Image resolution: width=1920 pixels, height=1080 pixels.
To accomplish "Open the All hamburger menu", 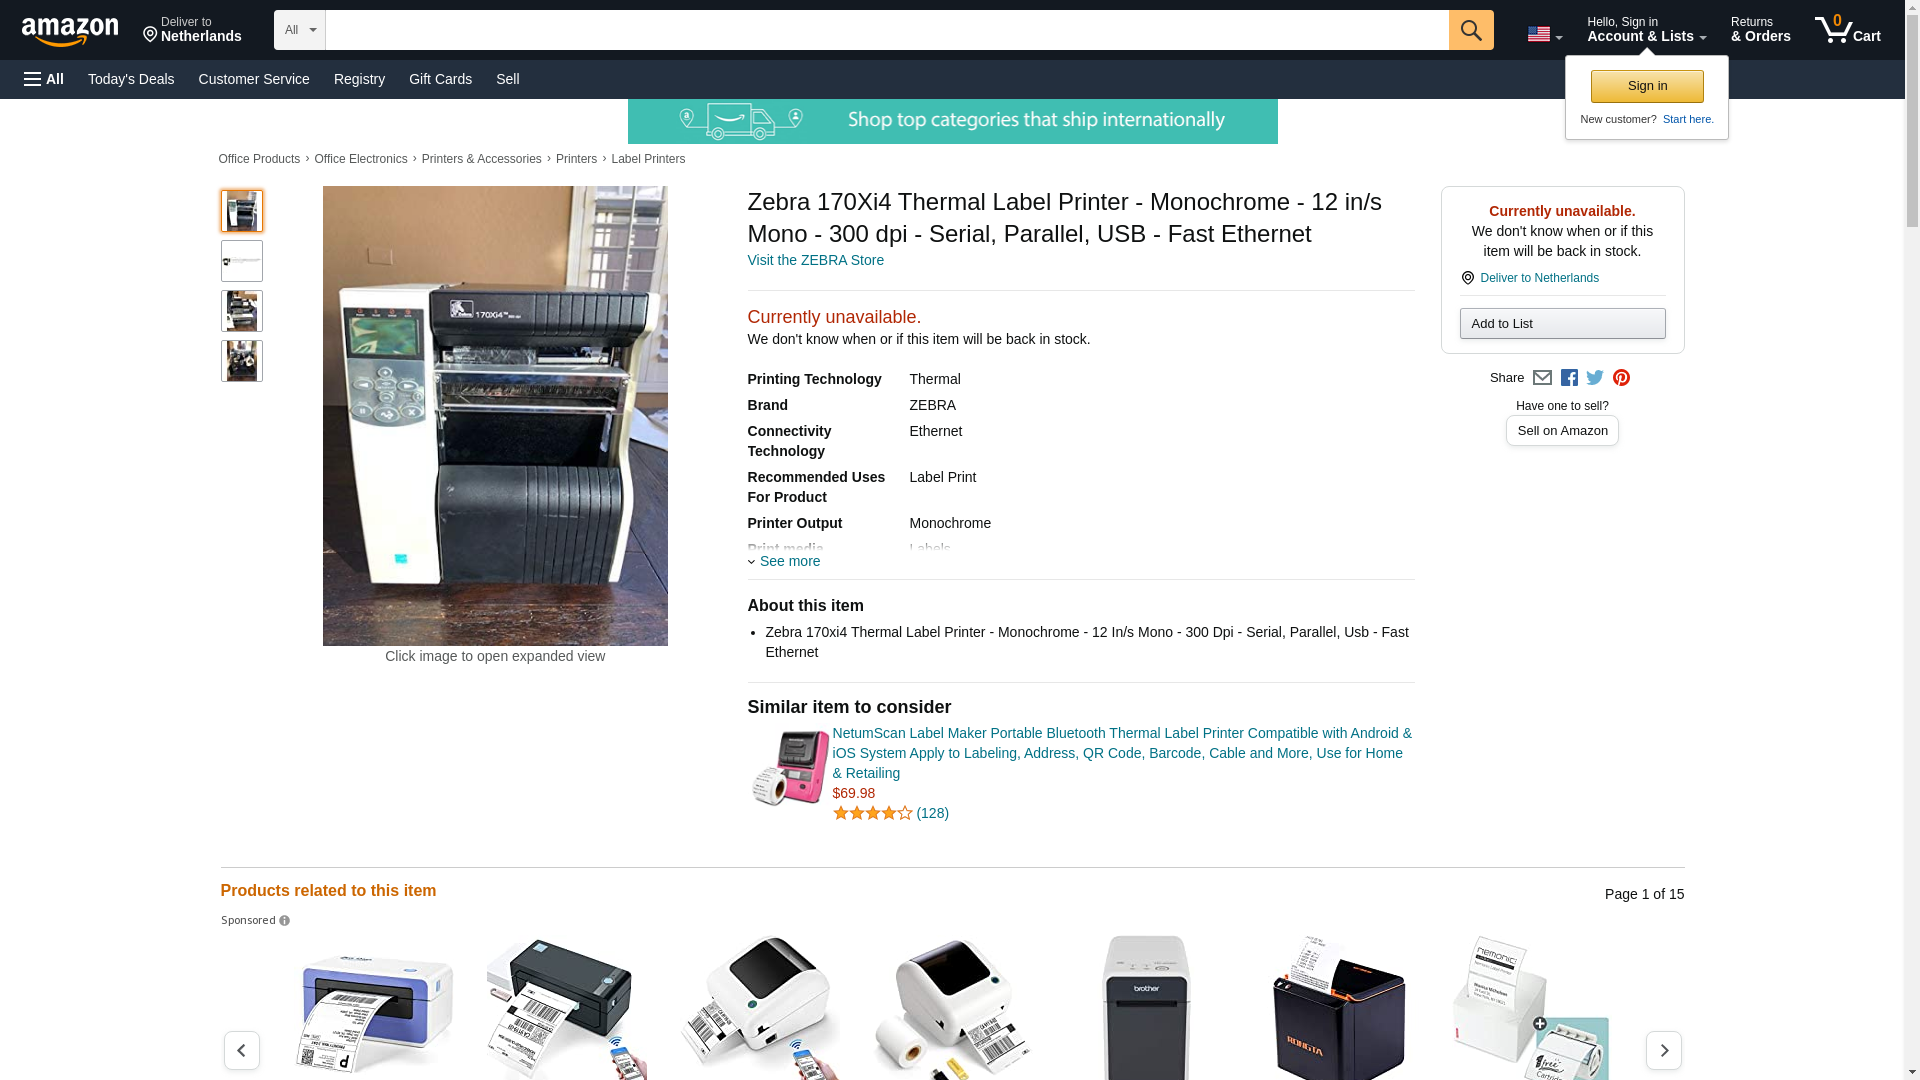I will 44,79.
